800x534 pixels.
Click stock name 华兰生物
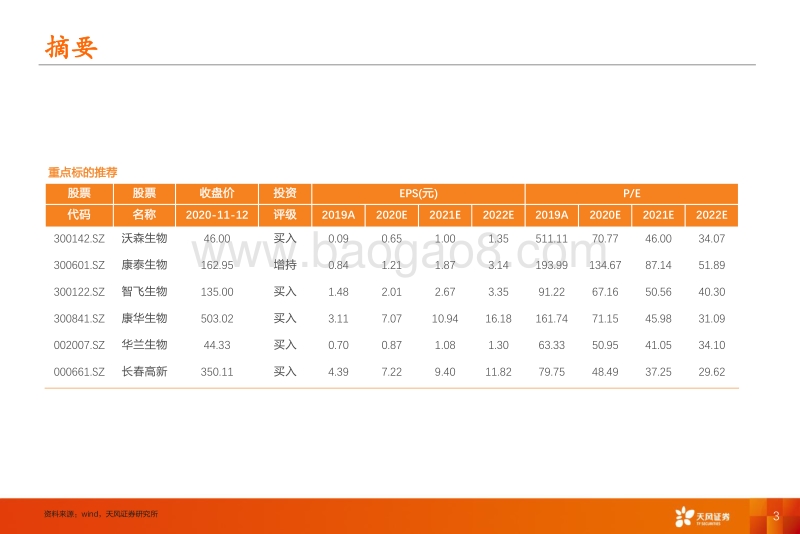click(144, 345)
